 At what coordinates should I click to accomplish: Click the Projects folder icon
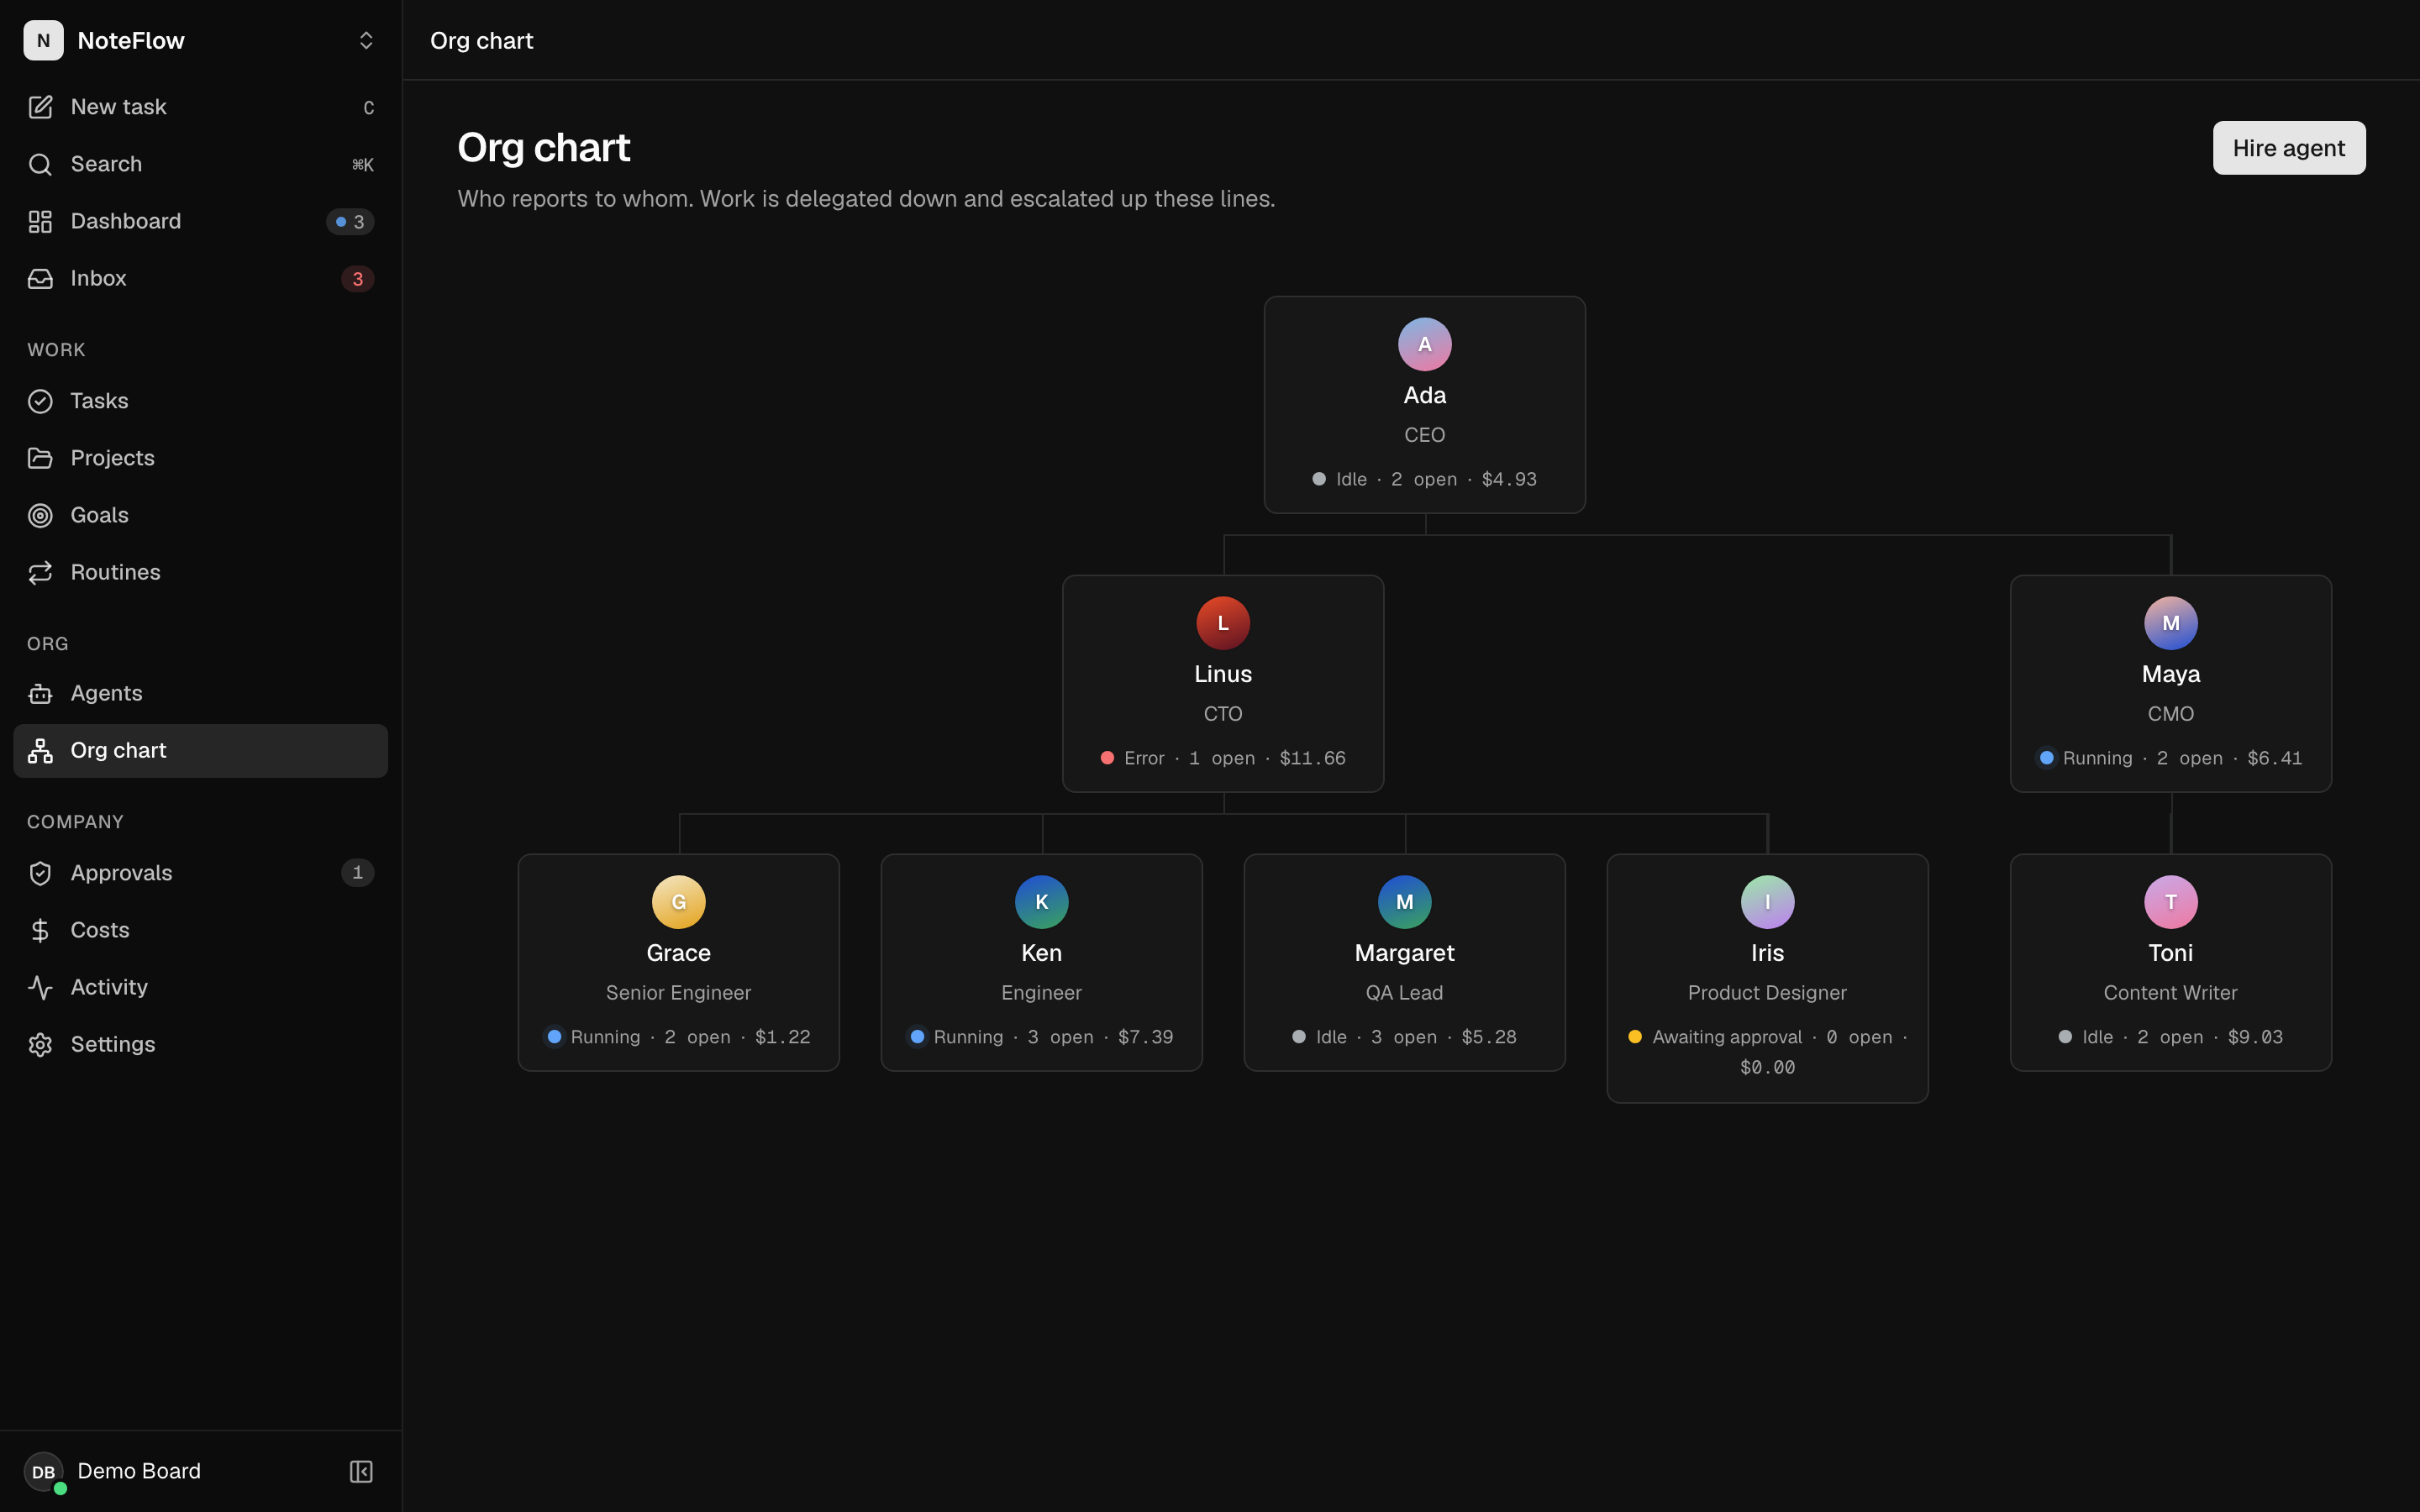(x=40, y=458)
